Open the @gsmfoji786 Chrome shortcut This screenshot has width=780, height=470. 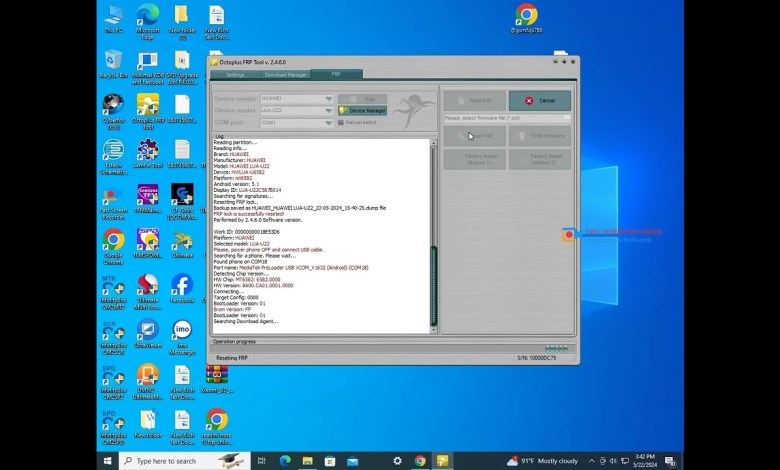(x=526, y=19)
